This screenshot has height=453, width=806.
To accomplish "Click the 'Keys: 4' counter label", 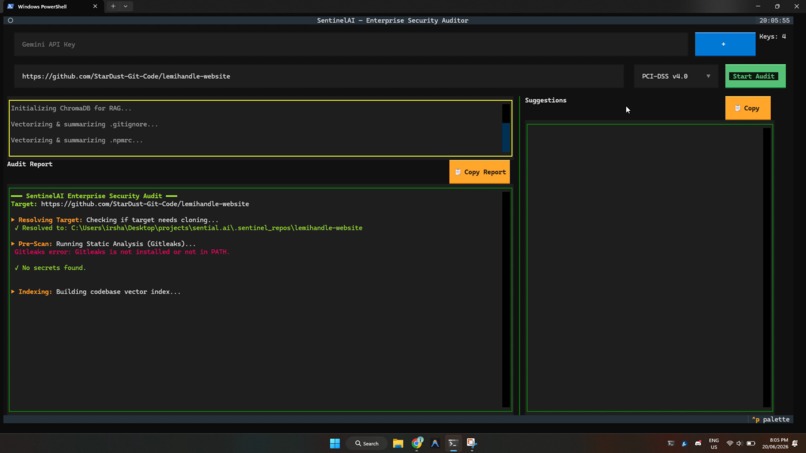I will click(773, 37).
